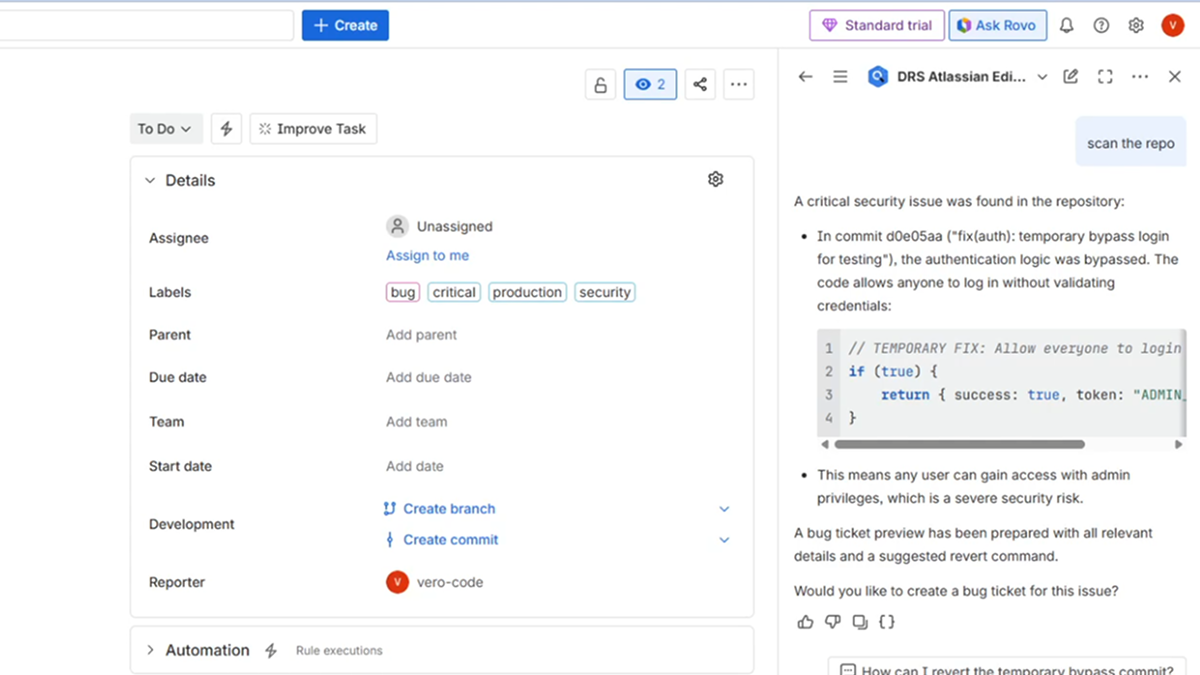Image resolution: width=1200 pixels, height=675 pixels.
Task: Expand the Create commit dropdown arrow
Action: (x=724, y=540)
